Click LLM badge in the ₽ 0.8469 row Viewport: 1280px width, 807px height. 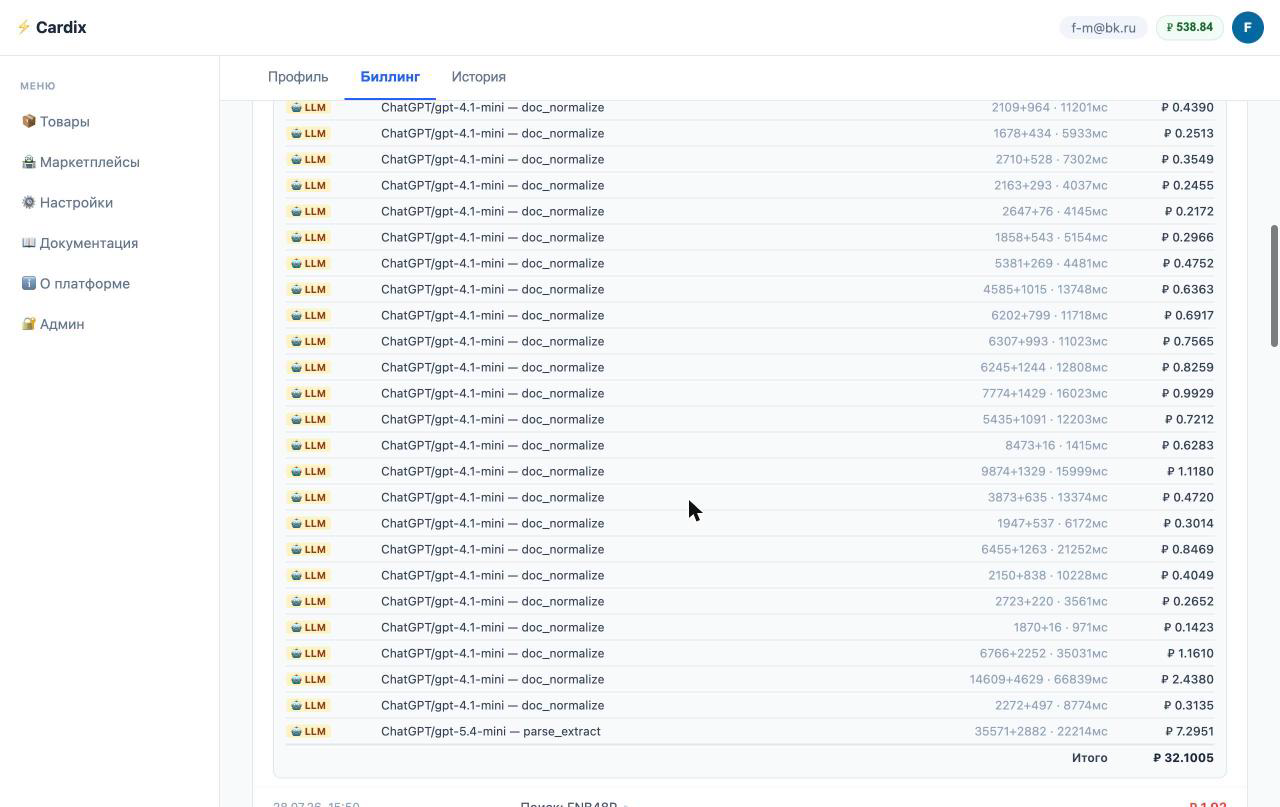tap(308, 549)
